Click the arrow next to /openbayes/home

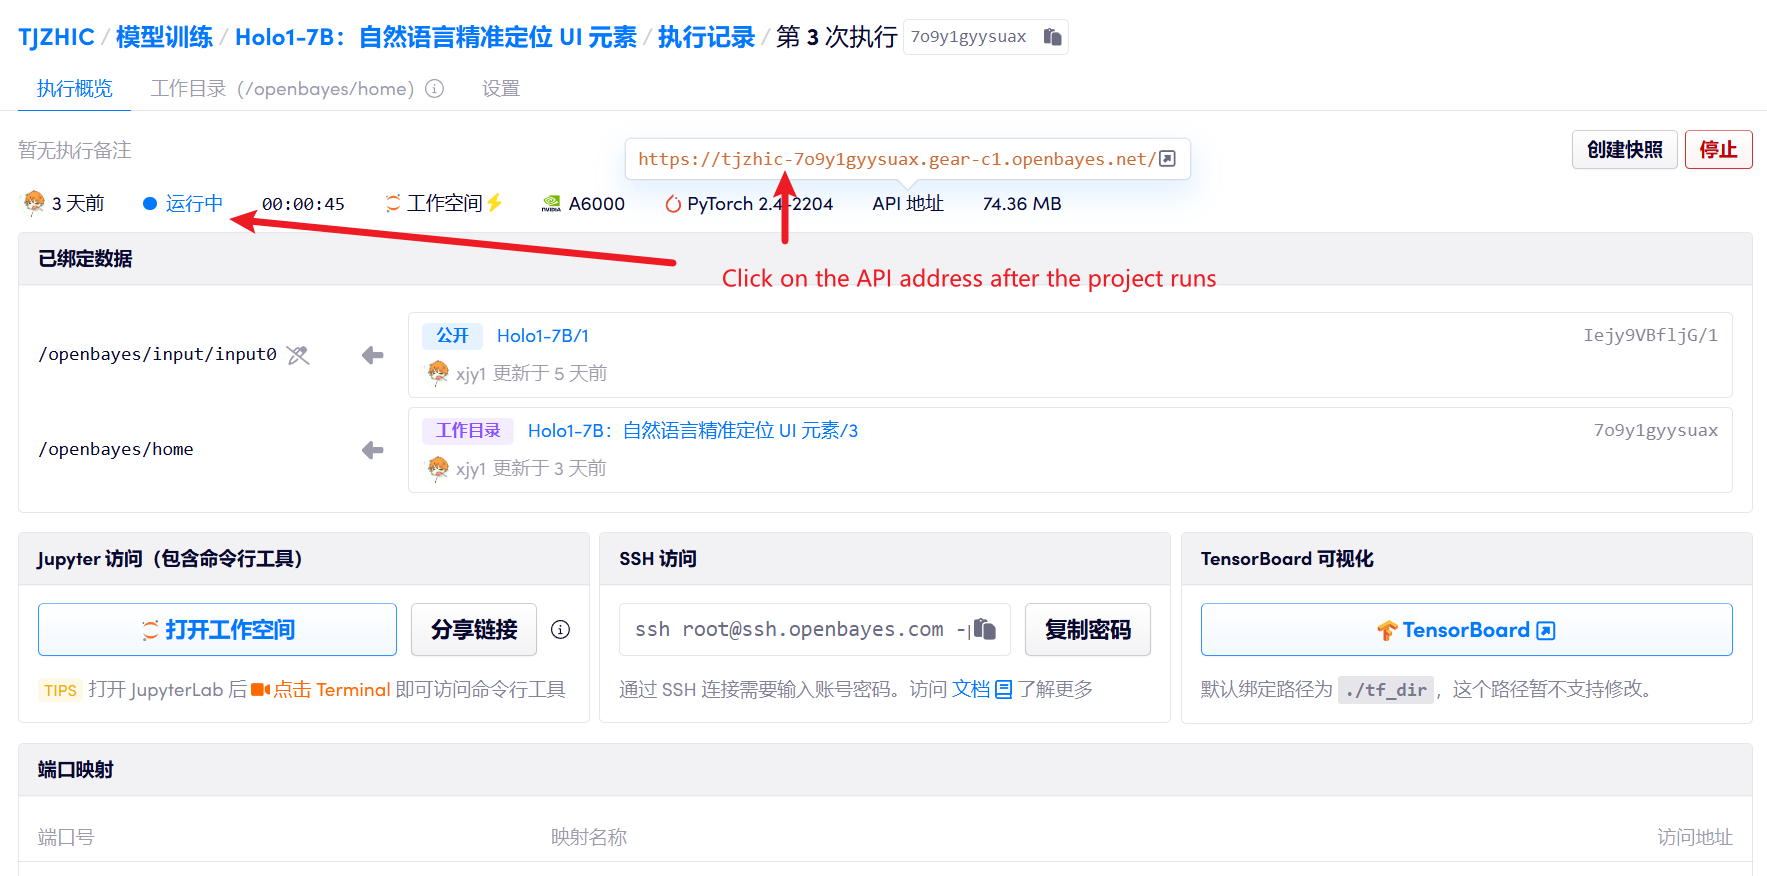[x=373, y=450]
